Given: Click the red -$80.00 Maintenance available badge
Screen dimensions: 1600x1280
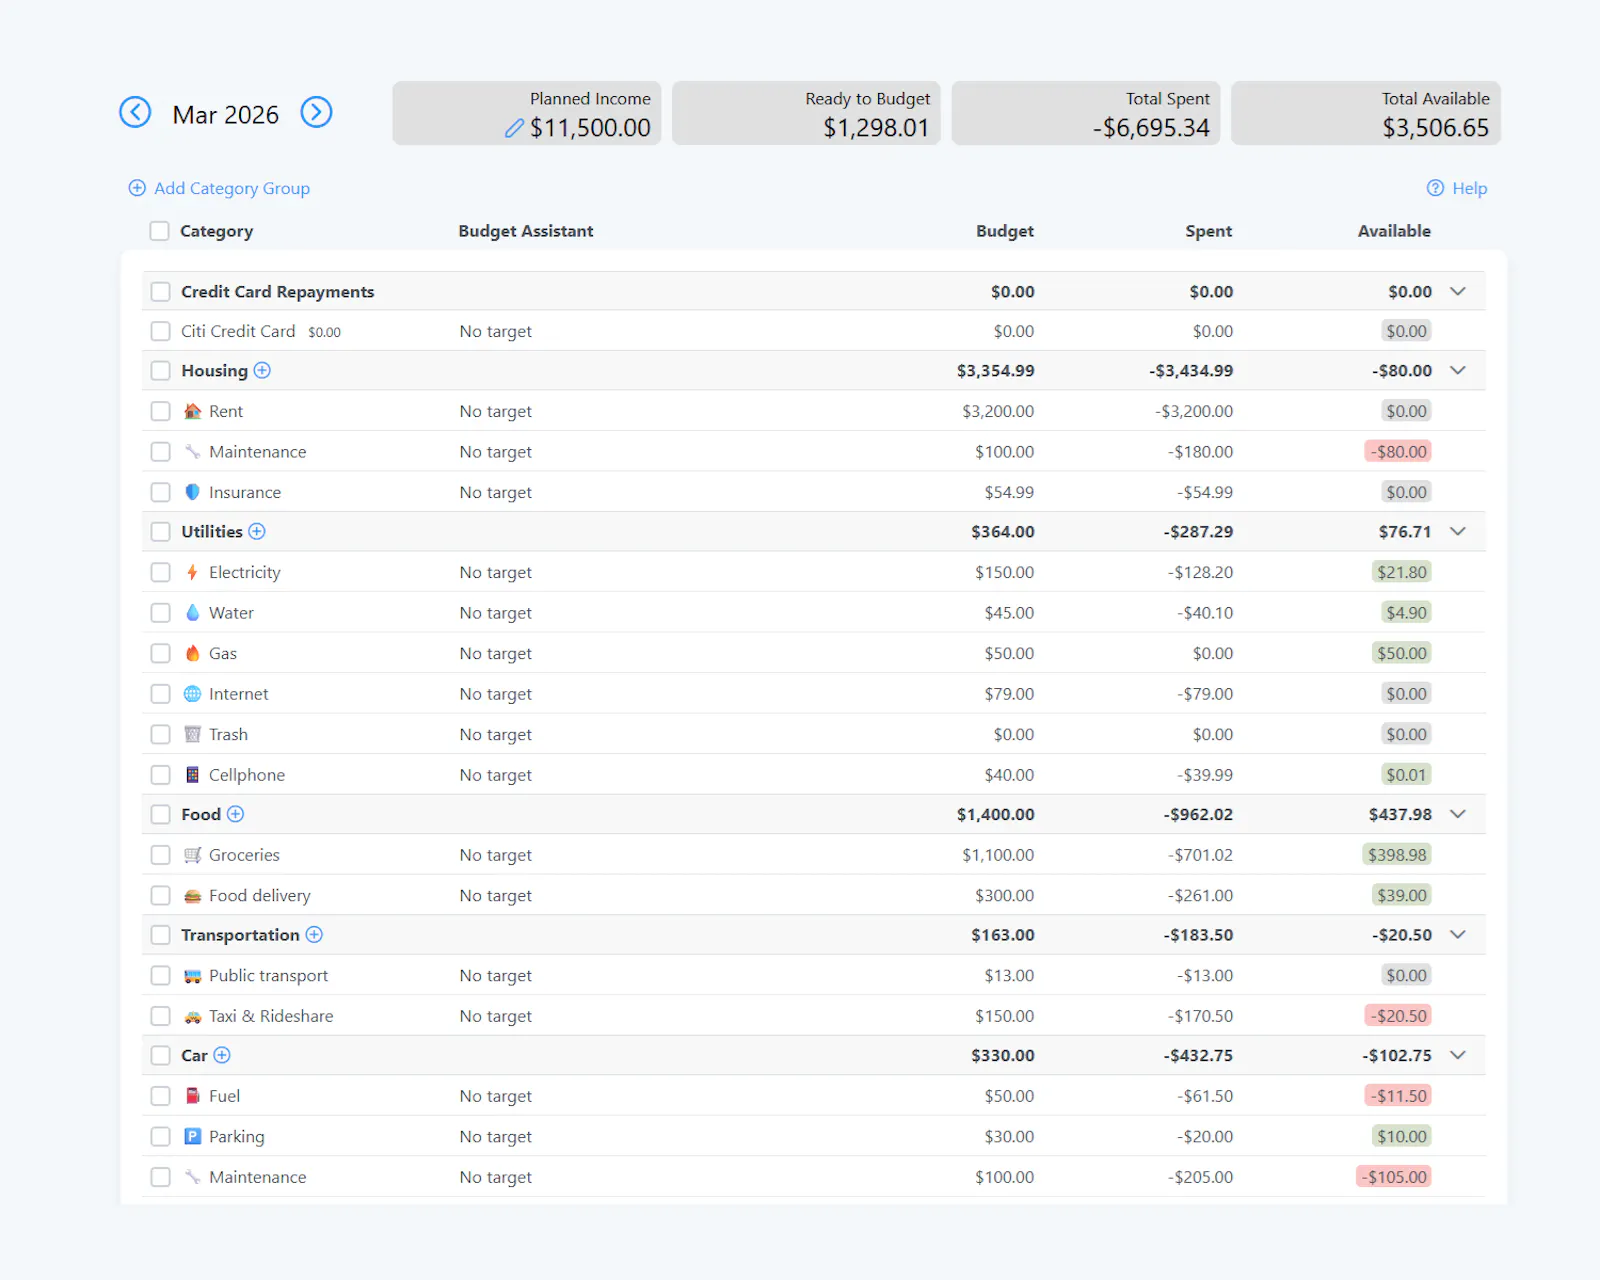Looking at the screenshot, I should (x=1398, y=451).
